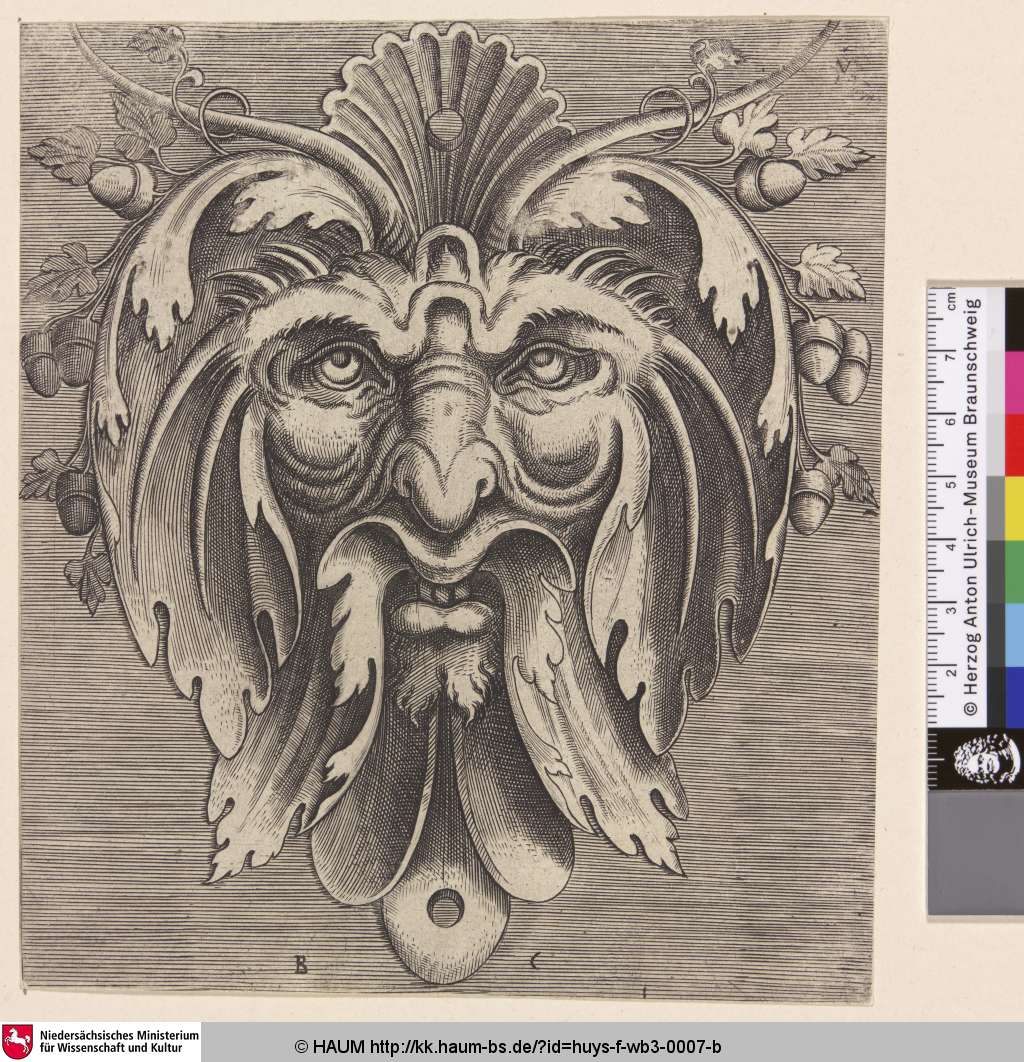Screen dimensions: 1024x1062
Task: Pick the yellow patch on the color chart
Action: click(1014, 508)
